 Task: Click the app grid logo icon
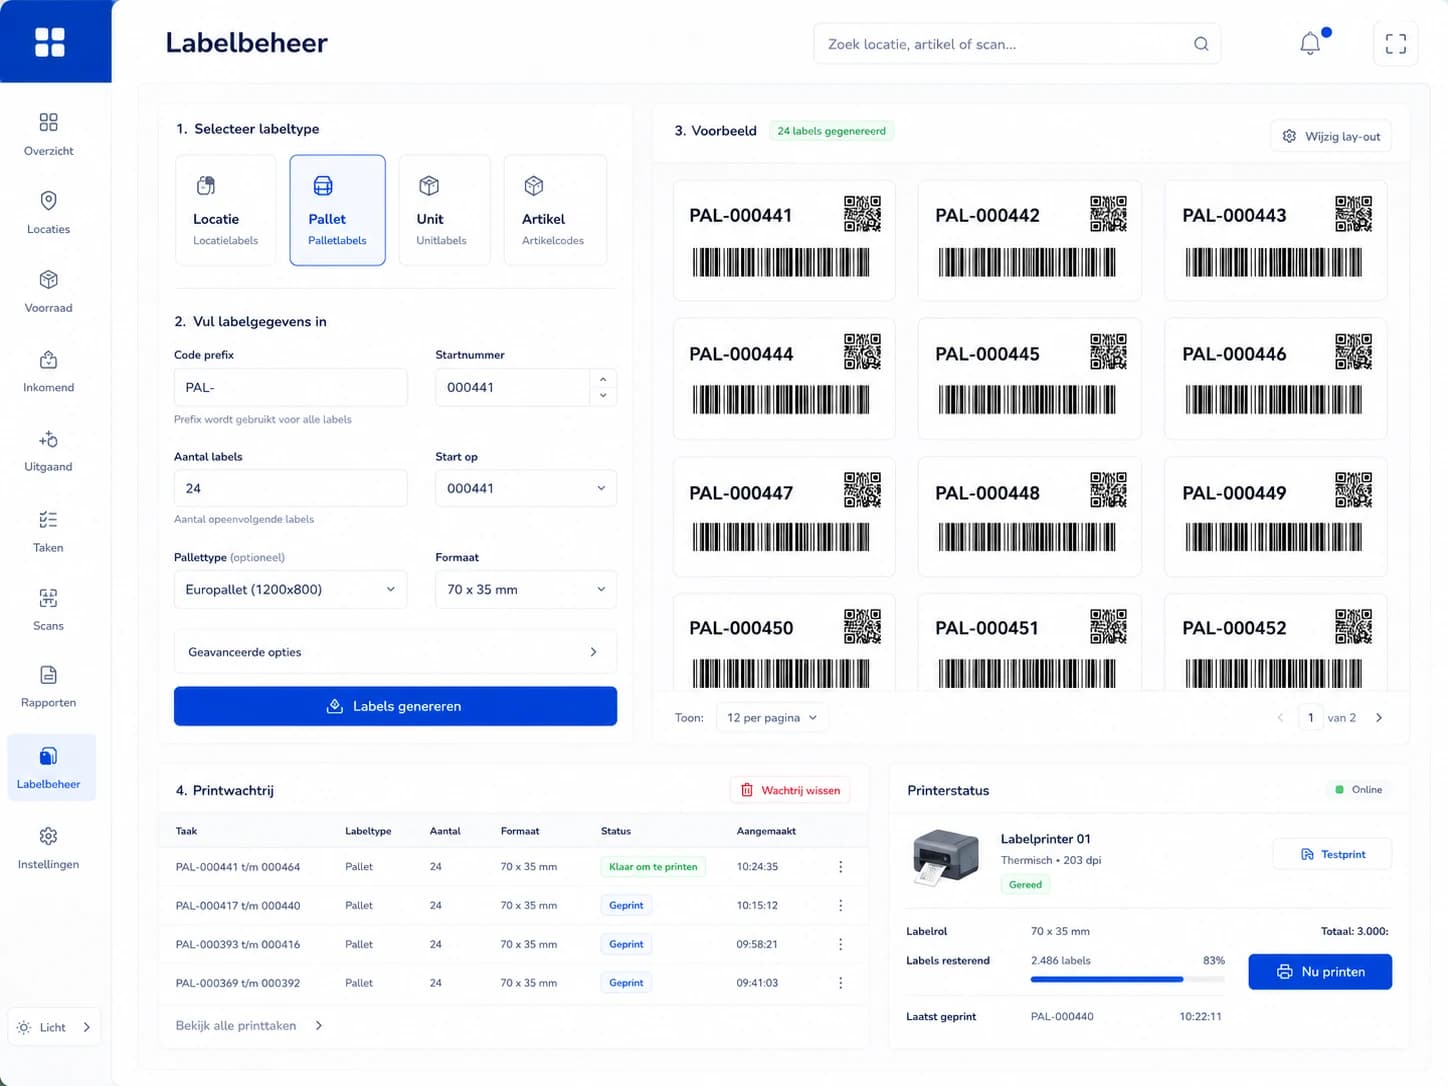tap(50, 42)
